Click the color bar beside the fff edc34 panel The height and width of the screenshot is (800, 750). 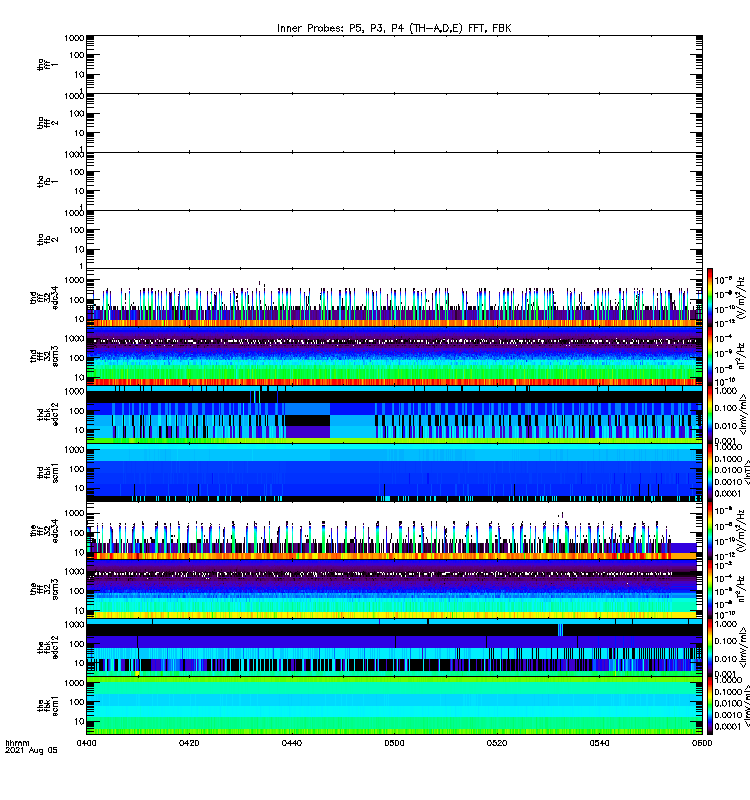(710, 531)
